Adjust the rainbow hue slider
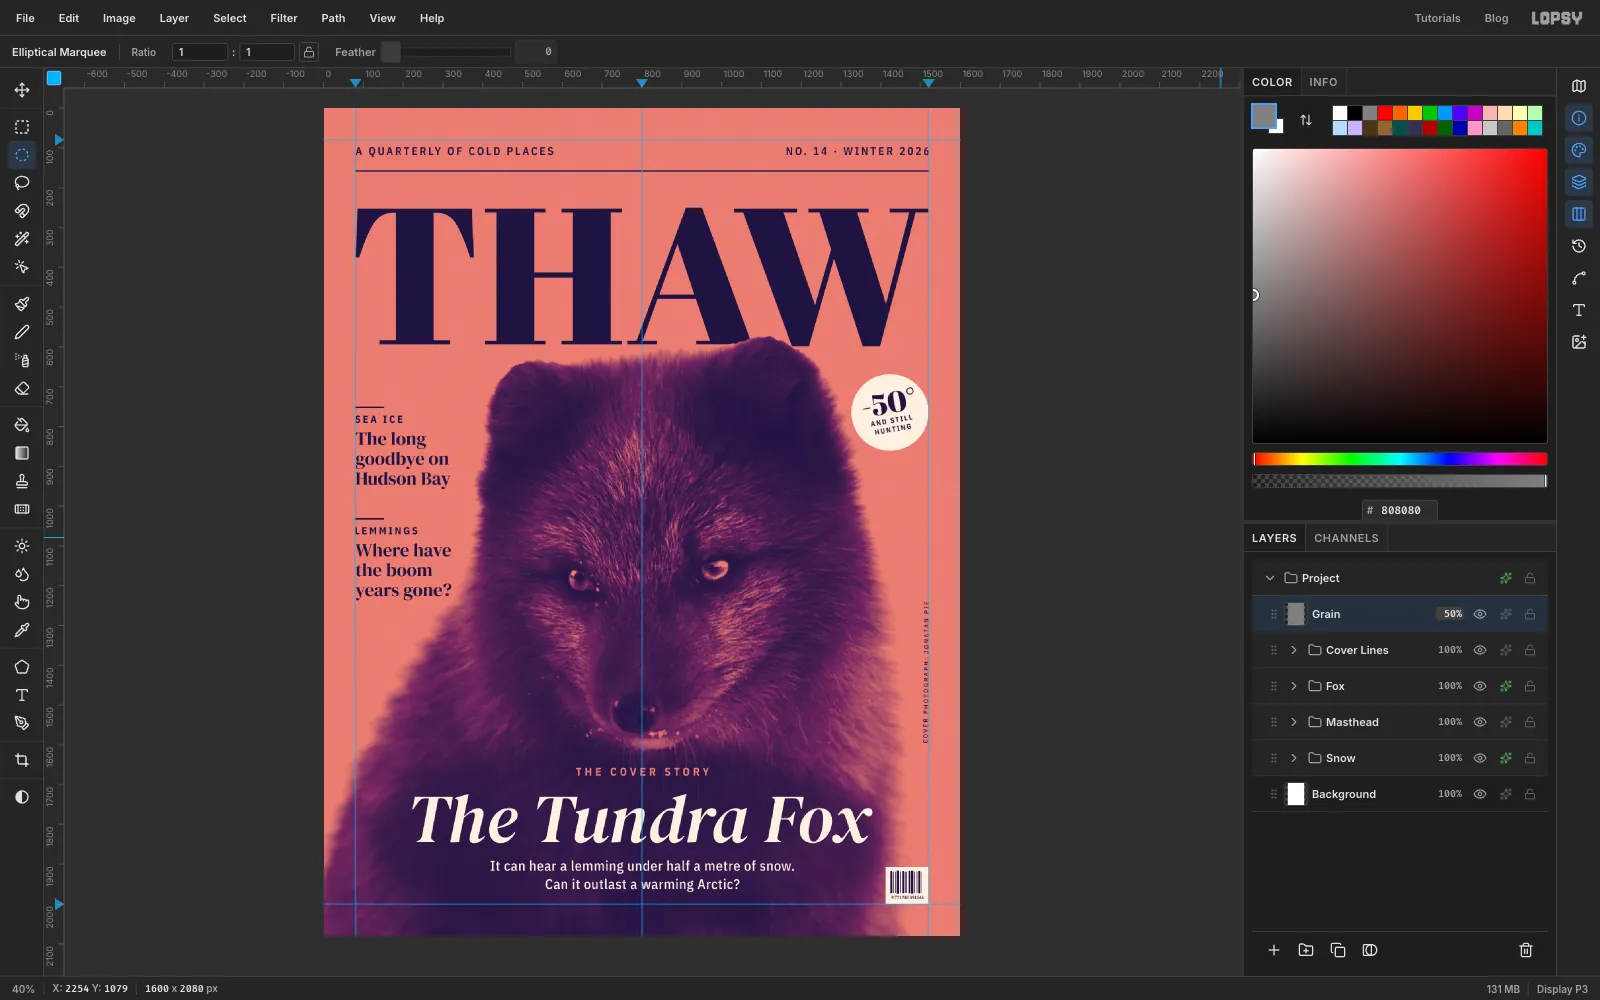 1400,459
